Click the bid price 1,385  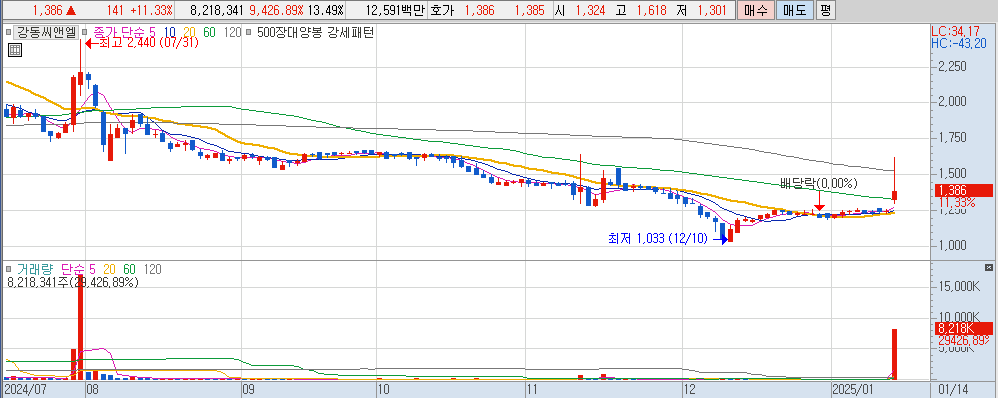(x=530, y=10)
